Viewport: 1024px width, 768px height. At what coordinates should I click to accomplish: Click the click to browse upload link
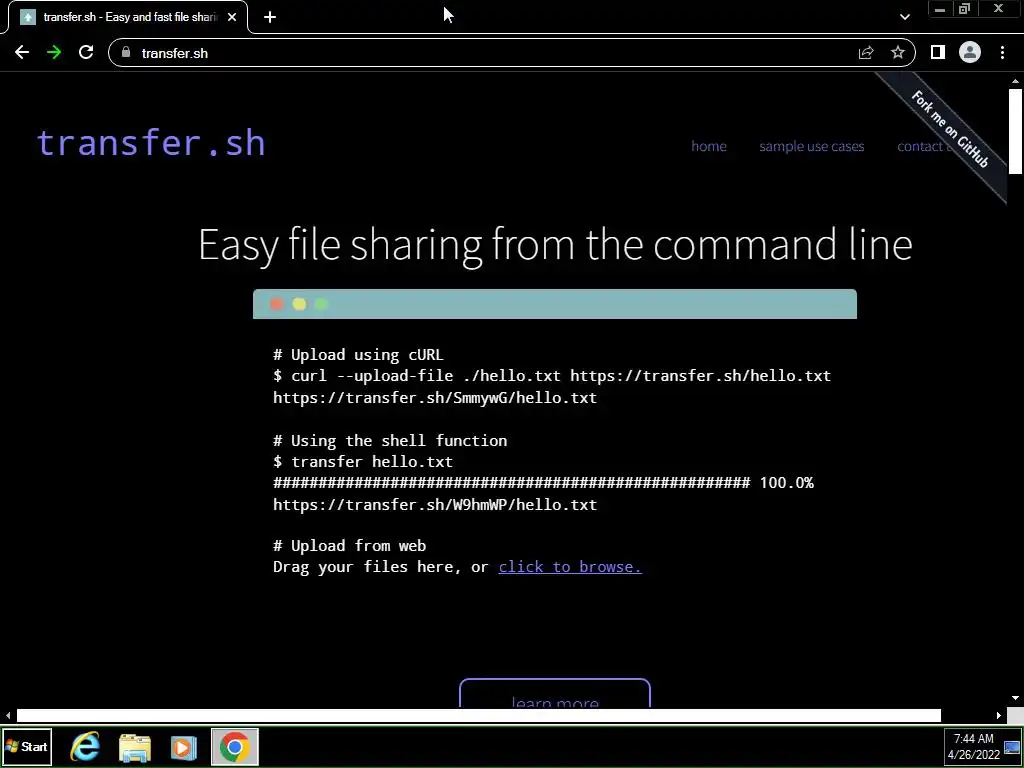[570, 566]
